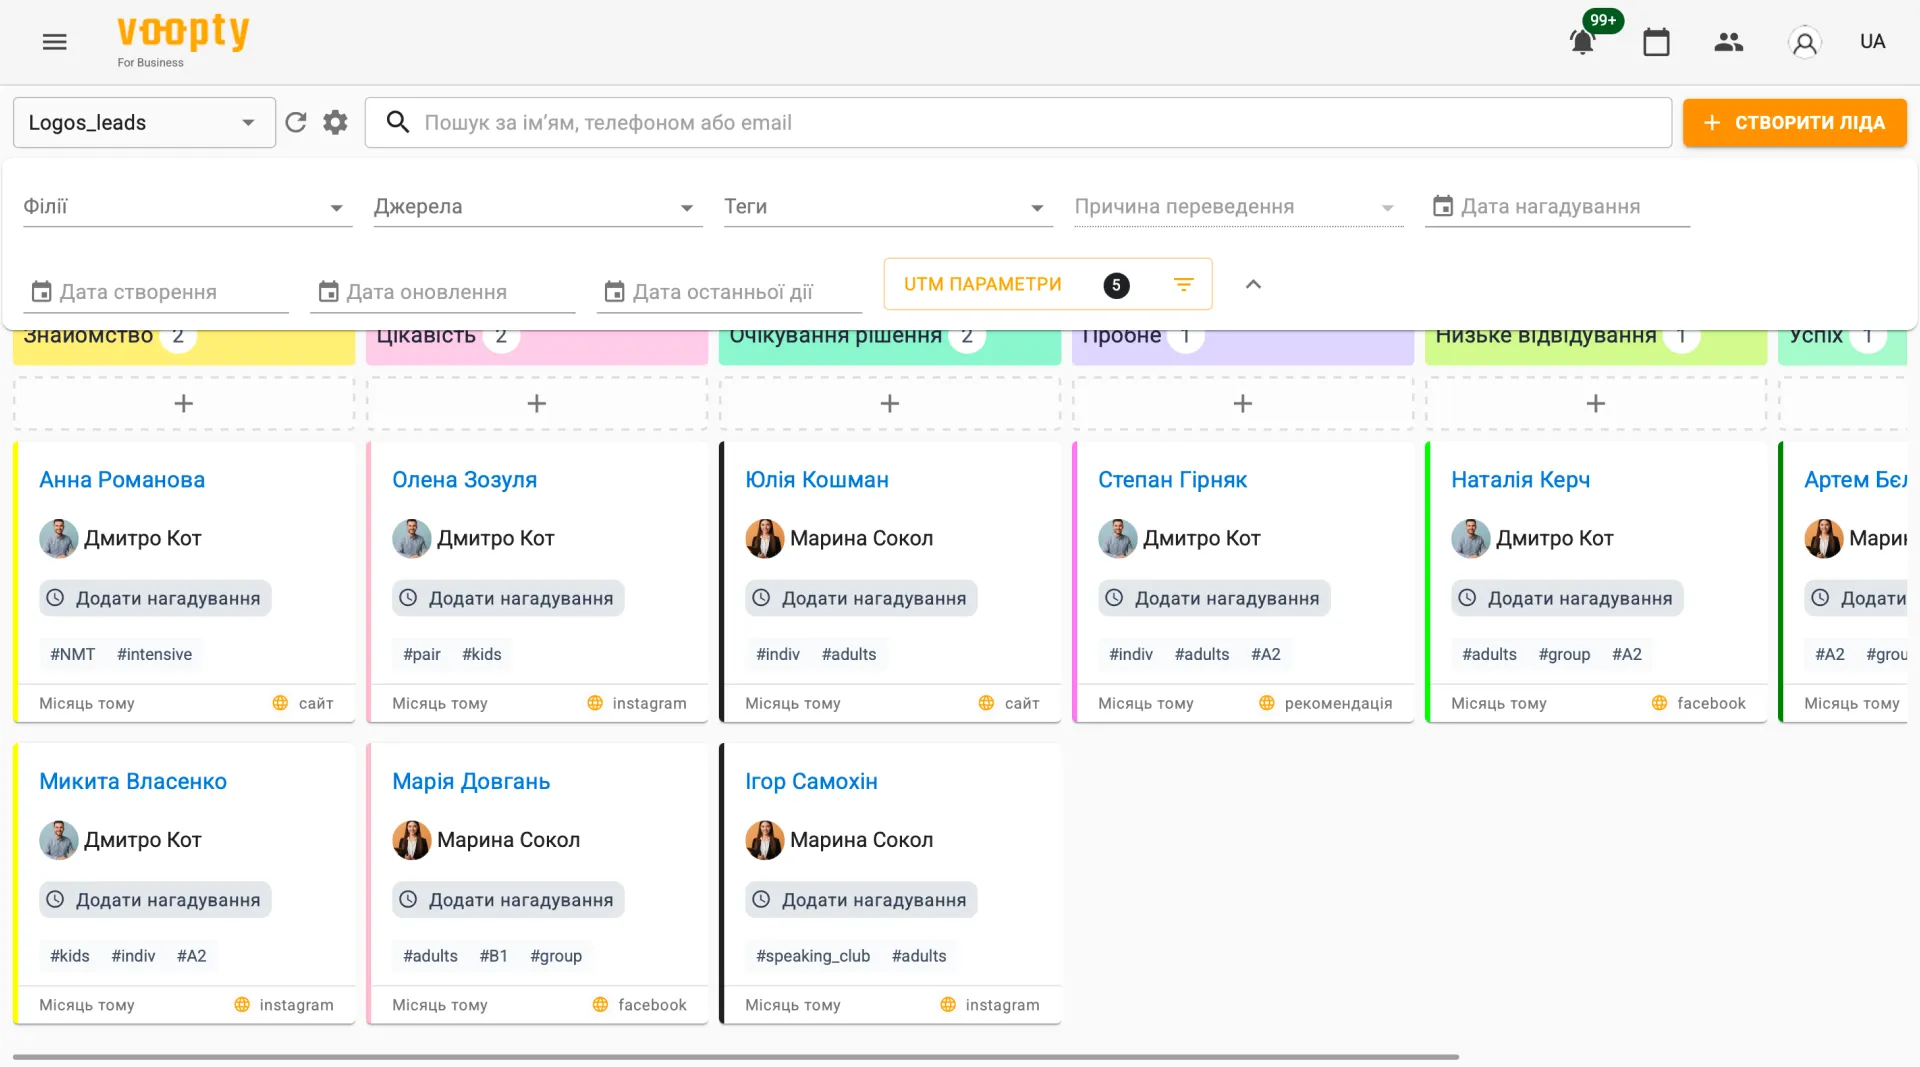Click the Дата оновлення date field
The width and height of the screenshot is (1920, 1067).
443,292
